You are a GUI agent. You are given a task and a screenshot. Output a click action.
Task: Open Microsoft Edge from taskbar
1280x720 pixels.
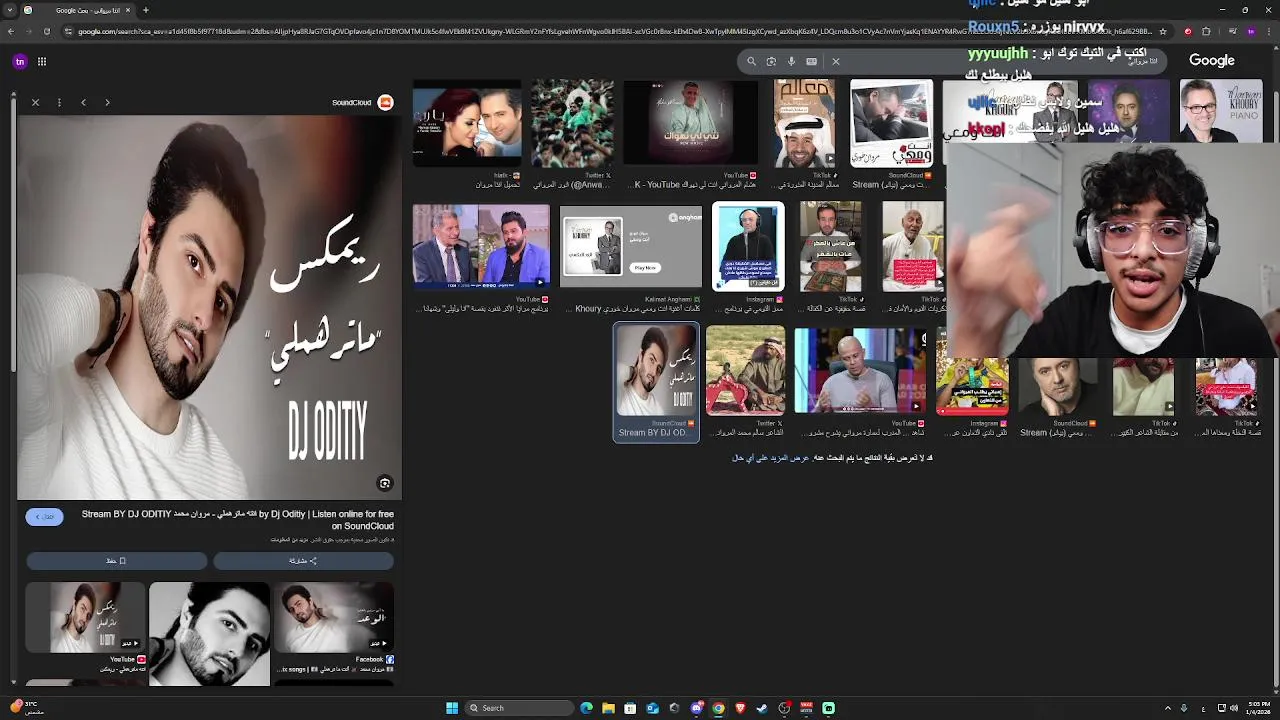[x=586, y=708]
